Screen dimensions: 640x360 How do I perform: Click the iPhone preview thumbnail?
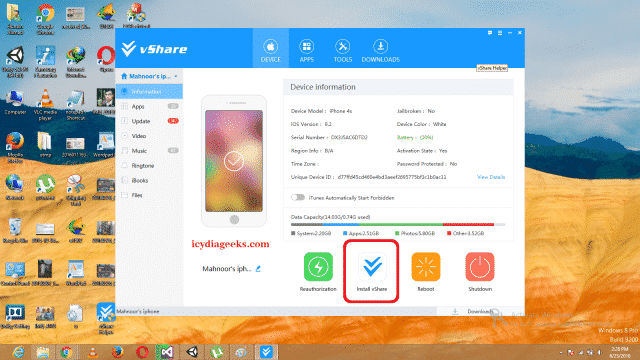point(234,161)
